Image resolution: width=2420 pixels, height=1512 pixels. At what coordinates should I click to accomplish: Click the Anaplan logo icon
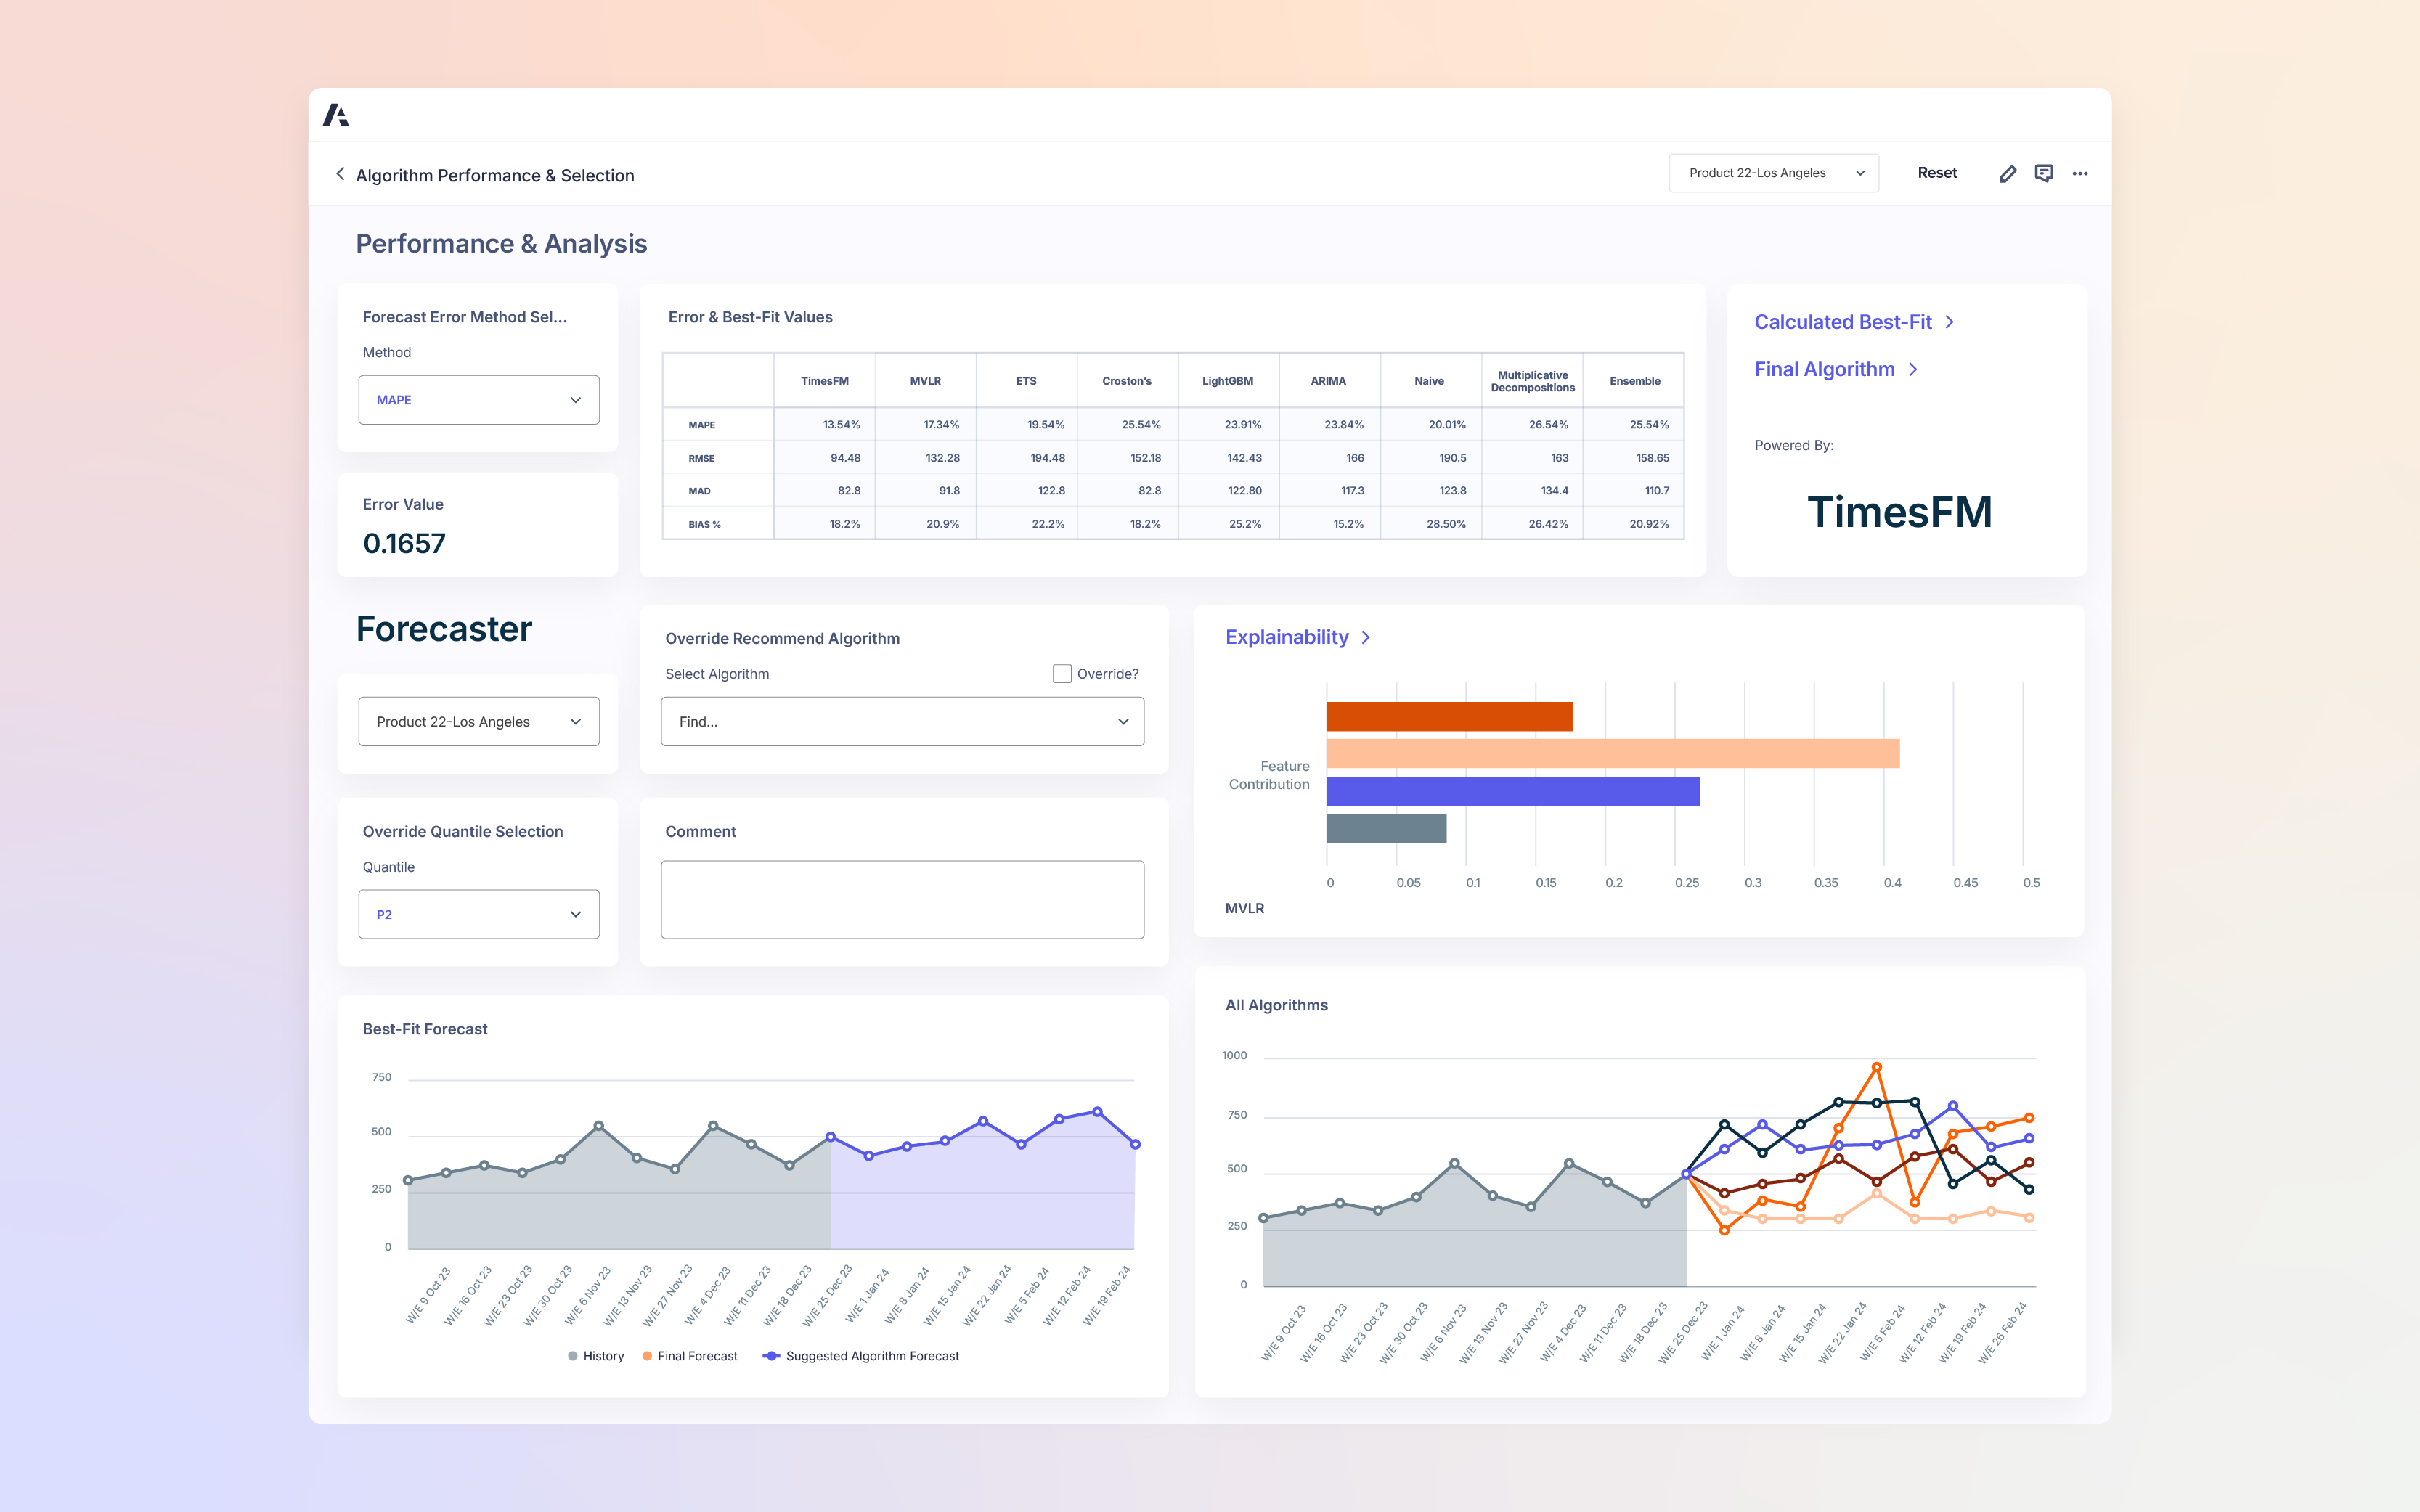[336, 116]
